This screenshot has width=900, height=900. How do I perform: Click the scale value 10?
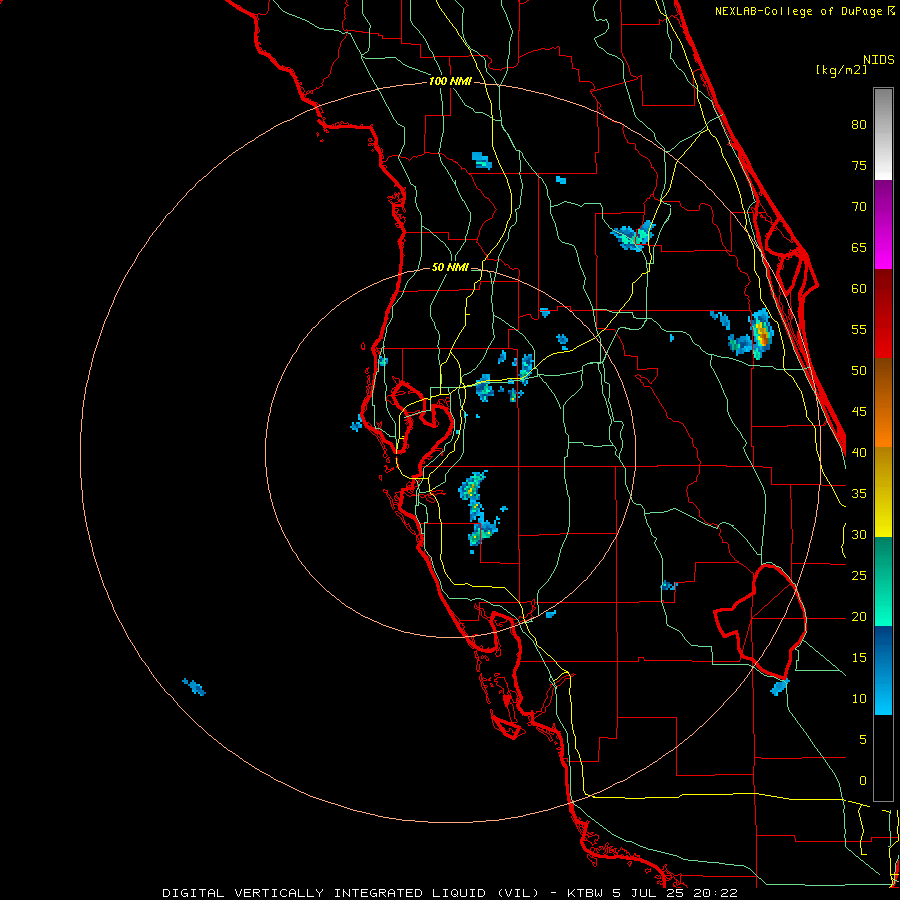pos(859,699)
